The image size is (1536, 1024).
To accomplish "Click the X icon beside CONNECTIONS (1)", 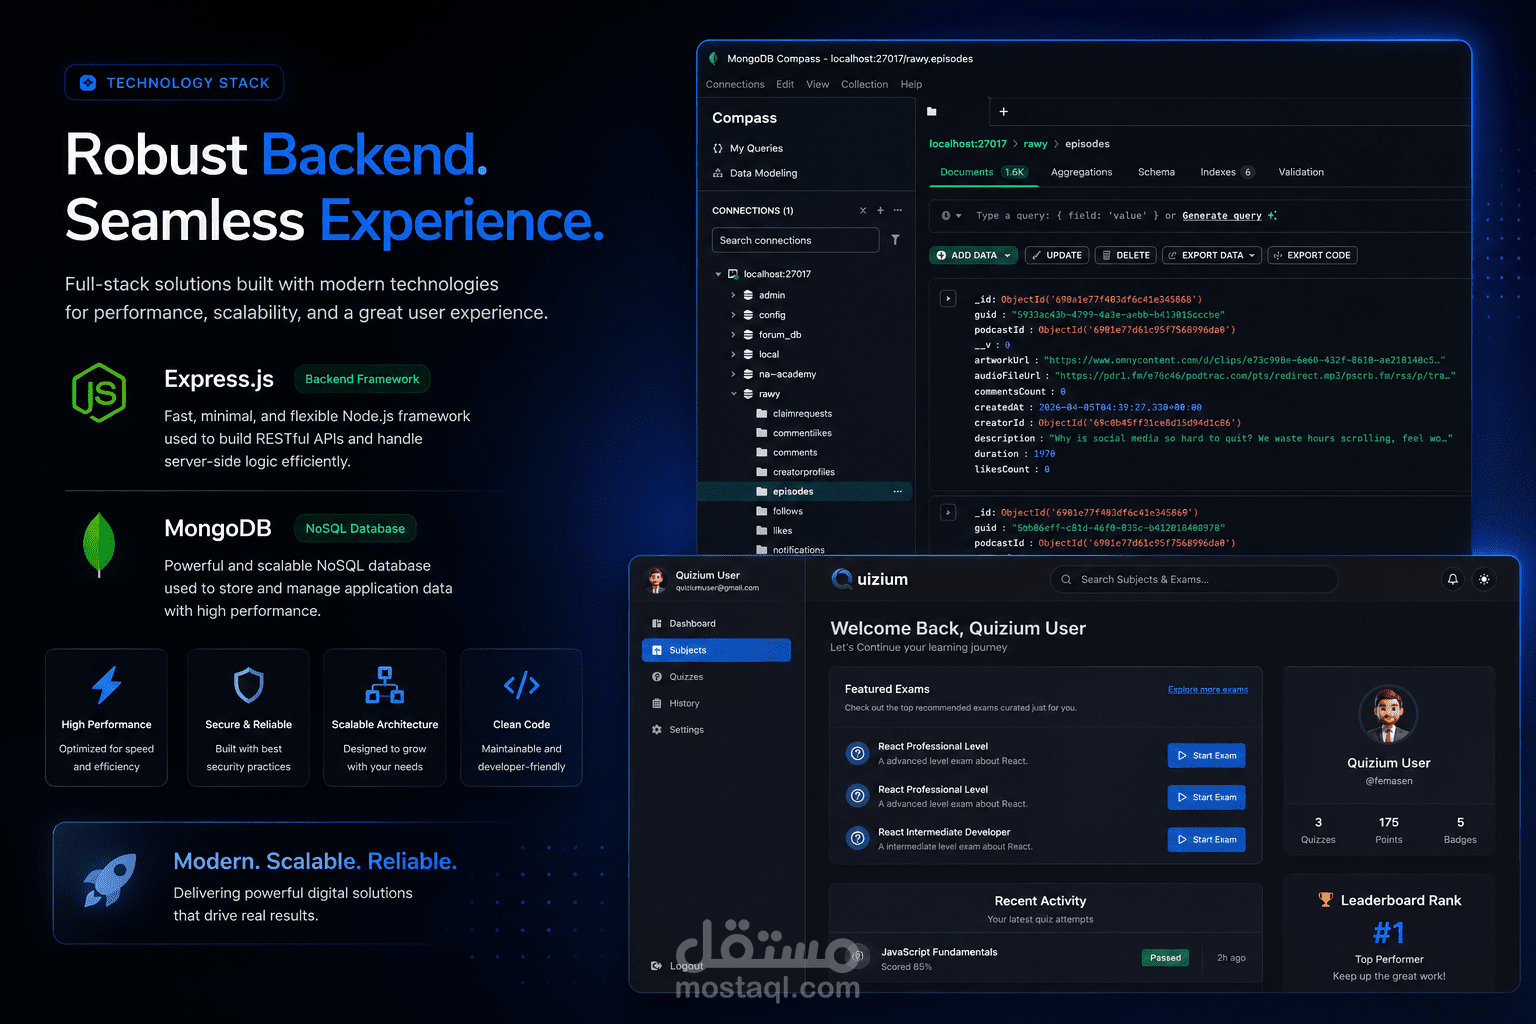I will [x=863, y=211].
